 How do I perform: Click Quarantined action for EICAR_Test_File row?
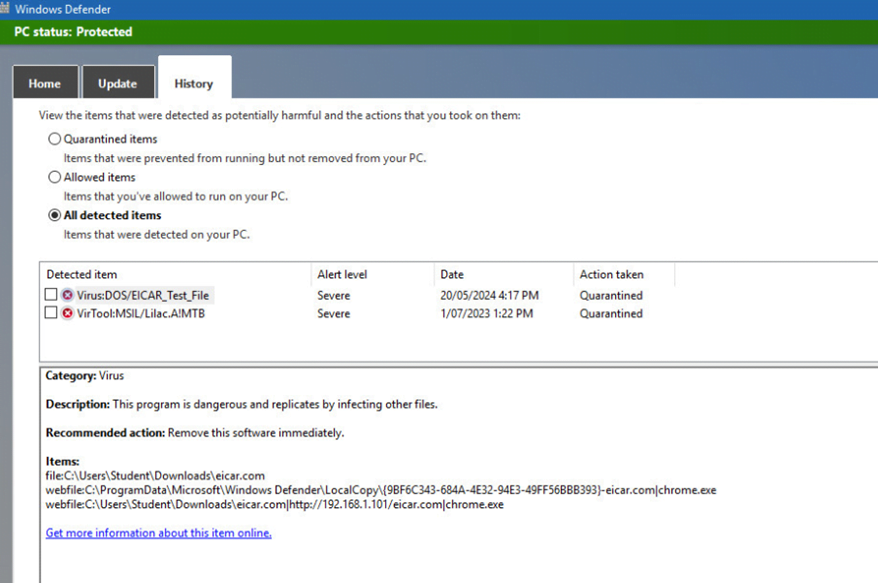click(611, 295)
